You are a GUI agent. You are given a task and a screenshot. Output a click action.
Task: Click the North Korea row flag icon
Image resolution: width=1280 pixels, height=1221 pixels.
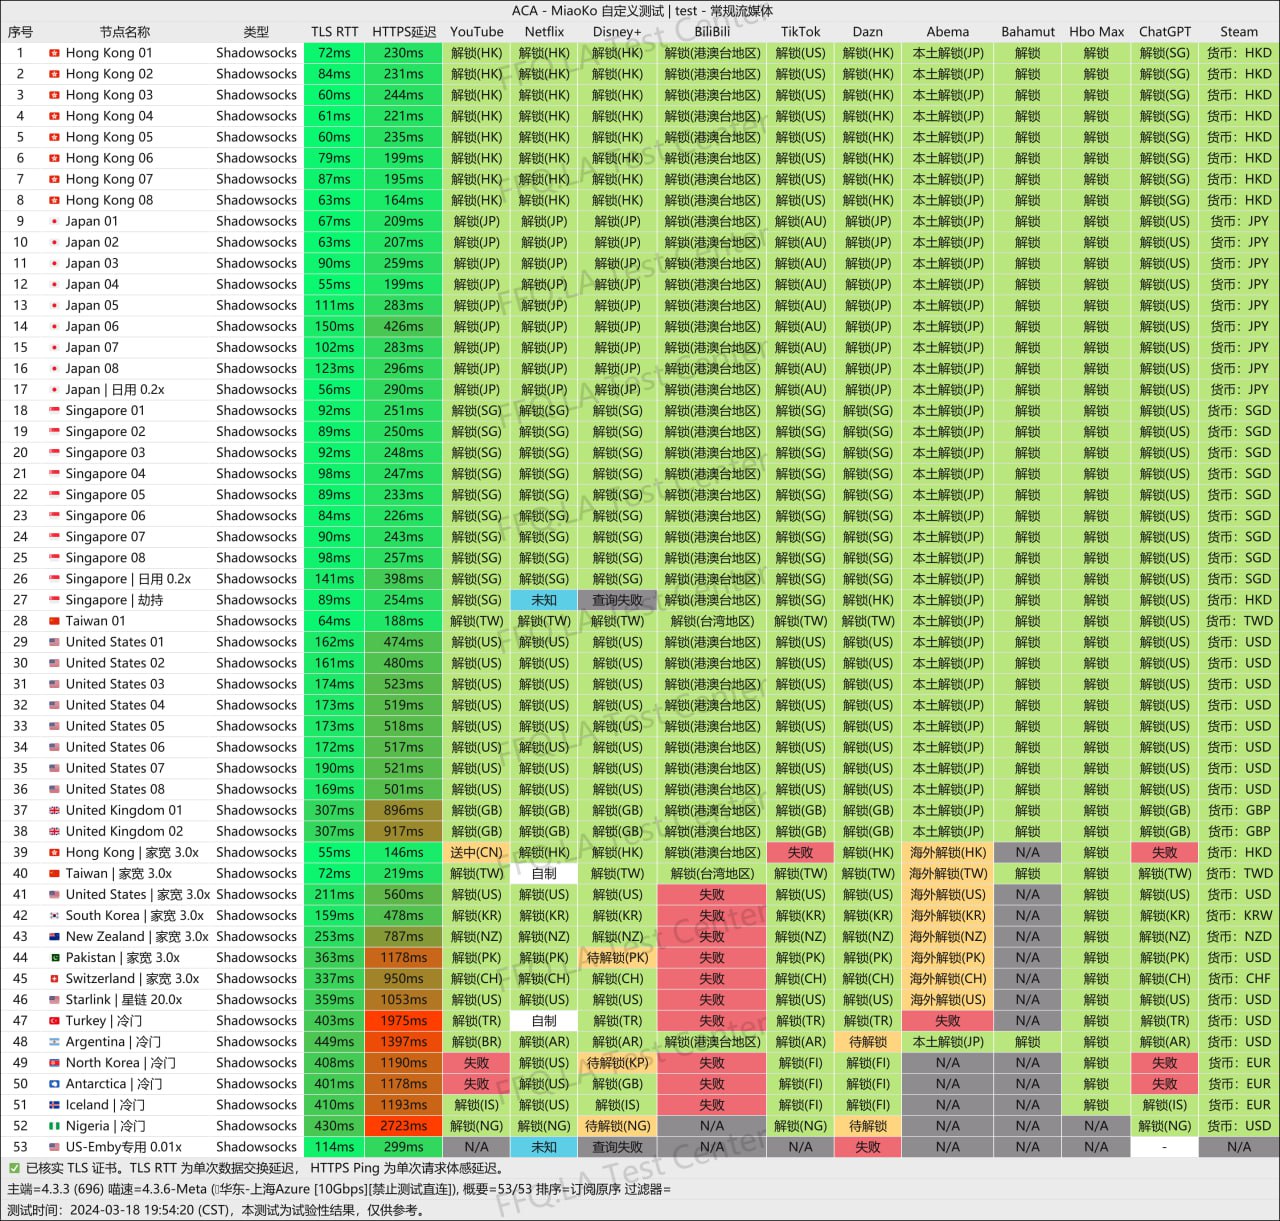pyautogui.click(x=54, y=1063)
